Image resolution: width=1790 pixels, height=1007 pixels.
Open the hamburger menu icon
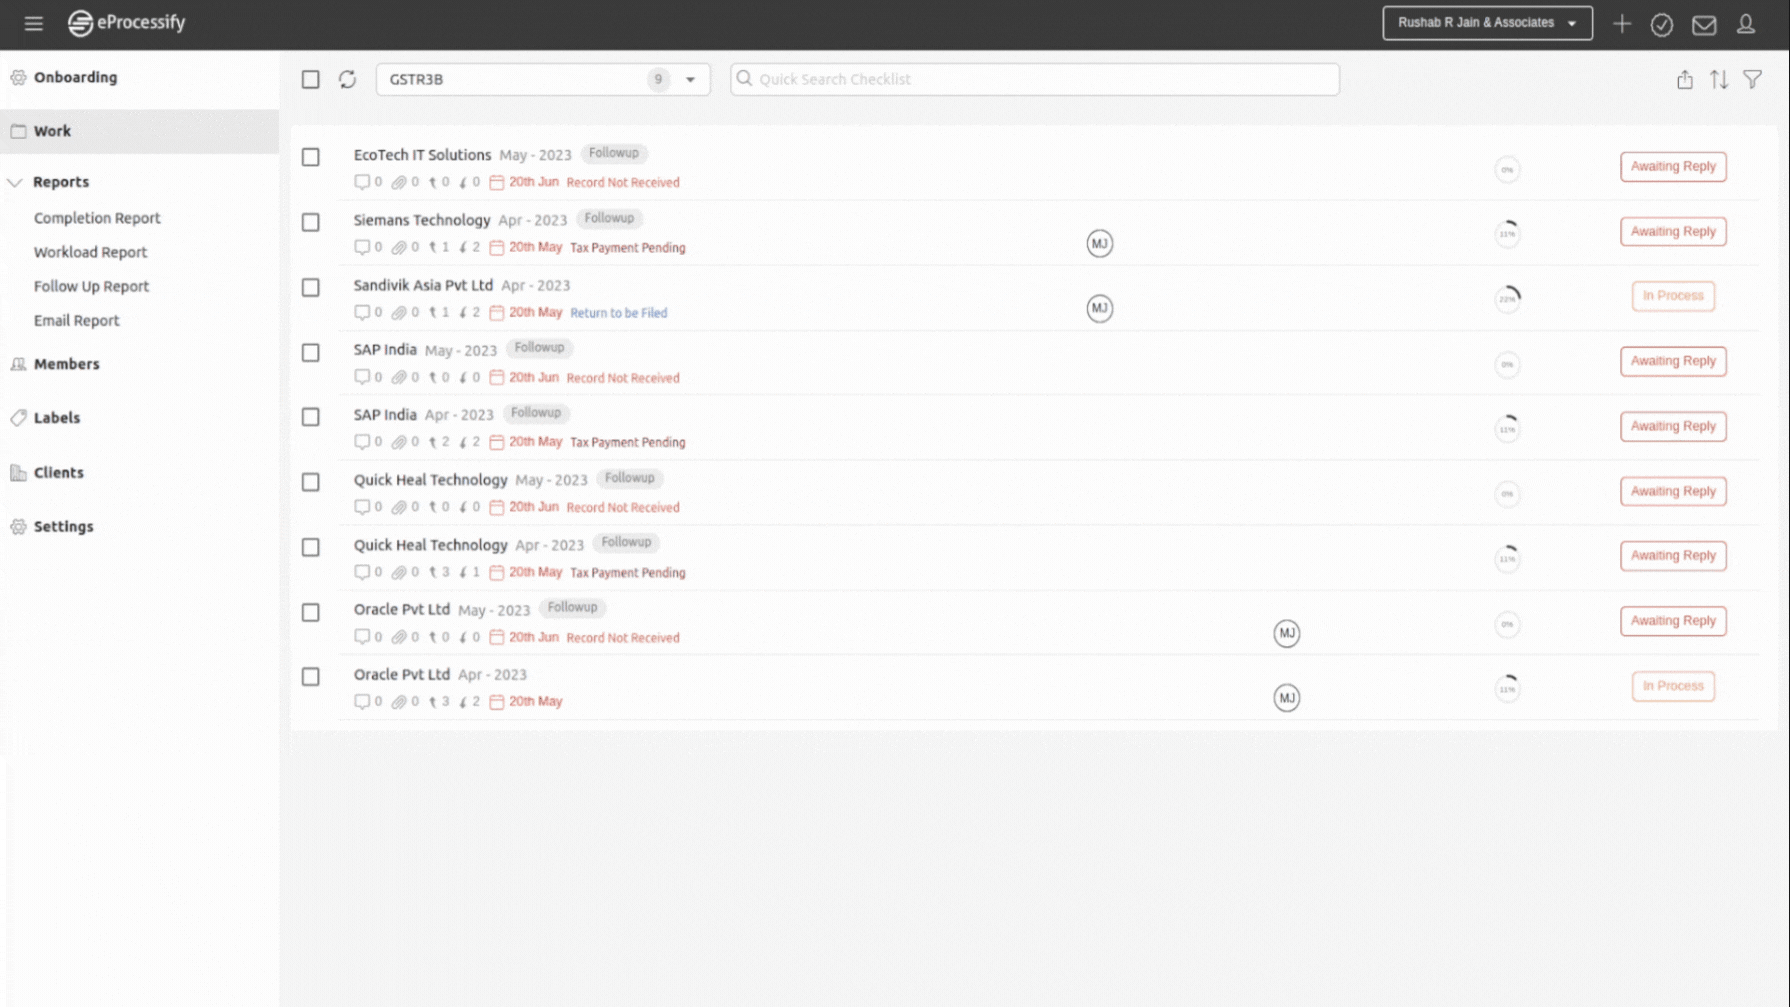(33, 23)
